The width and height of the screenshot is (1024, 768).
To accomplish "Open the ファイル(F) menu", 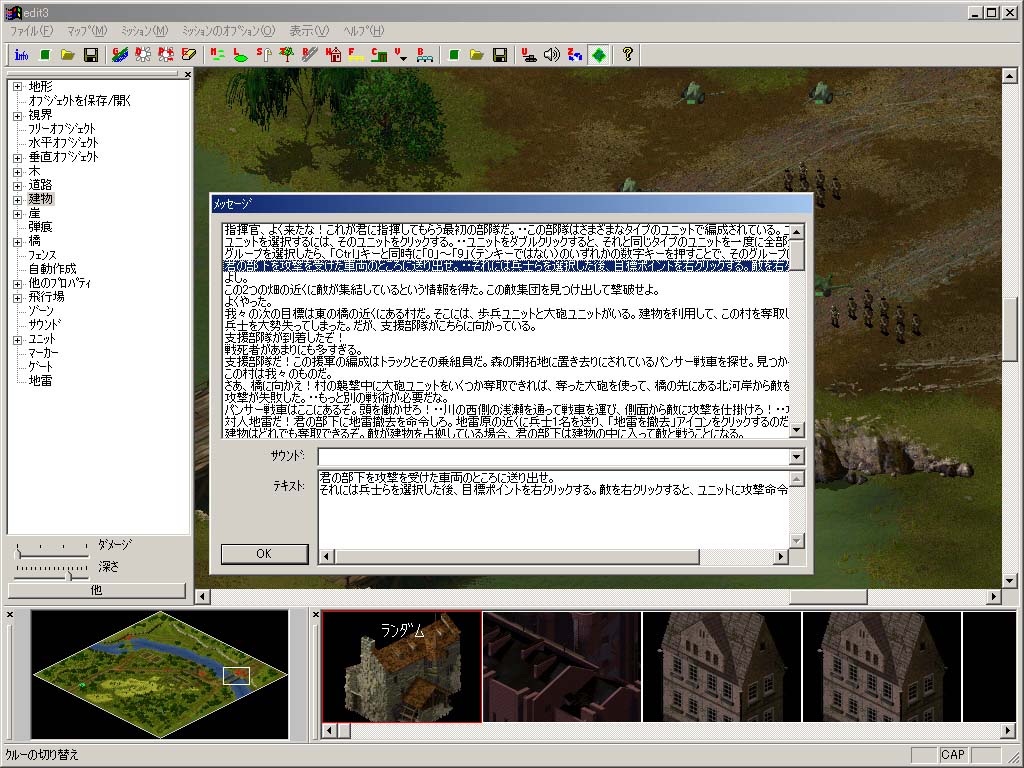I will coord(31,31).
